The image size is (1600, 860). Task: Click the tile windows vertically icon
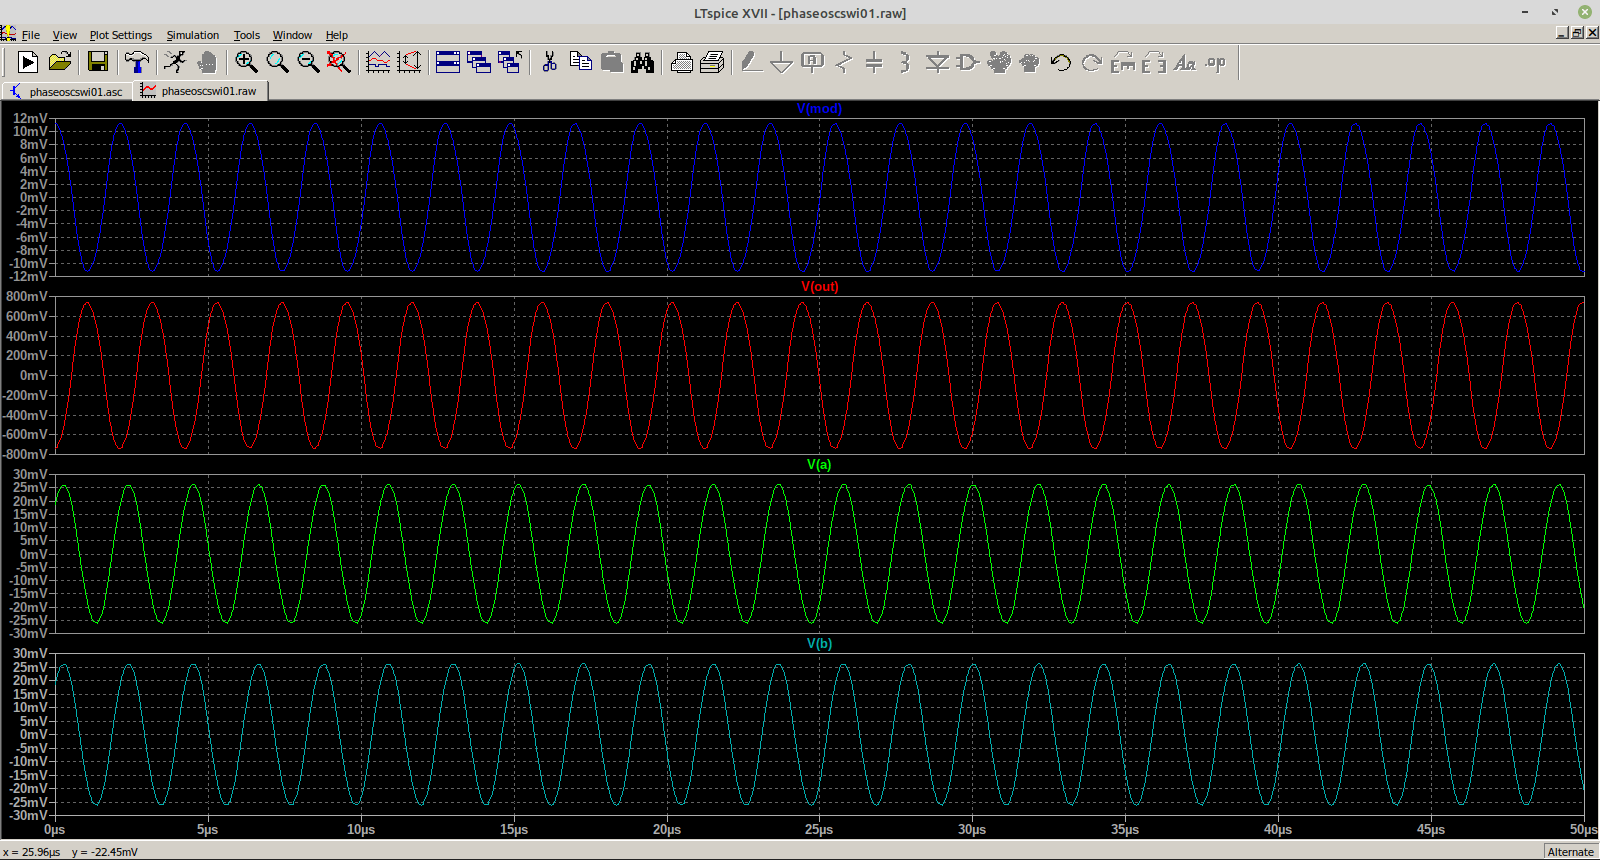tap(479, 62)
